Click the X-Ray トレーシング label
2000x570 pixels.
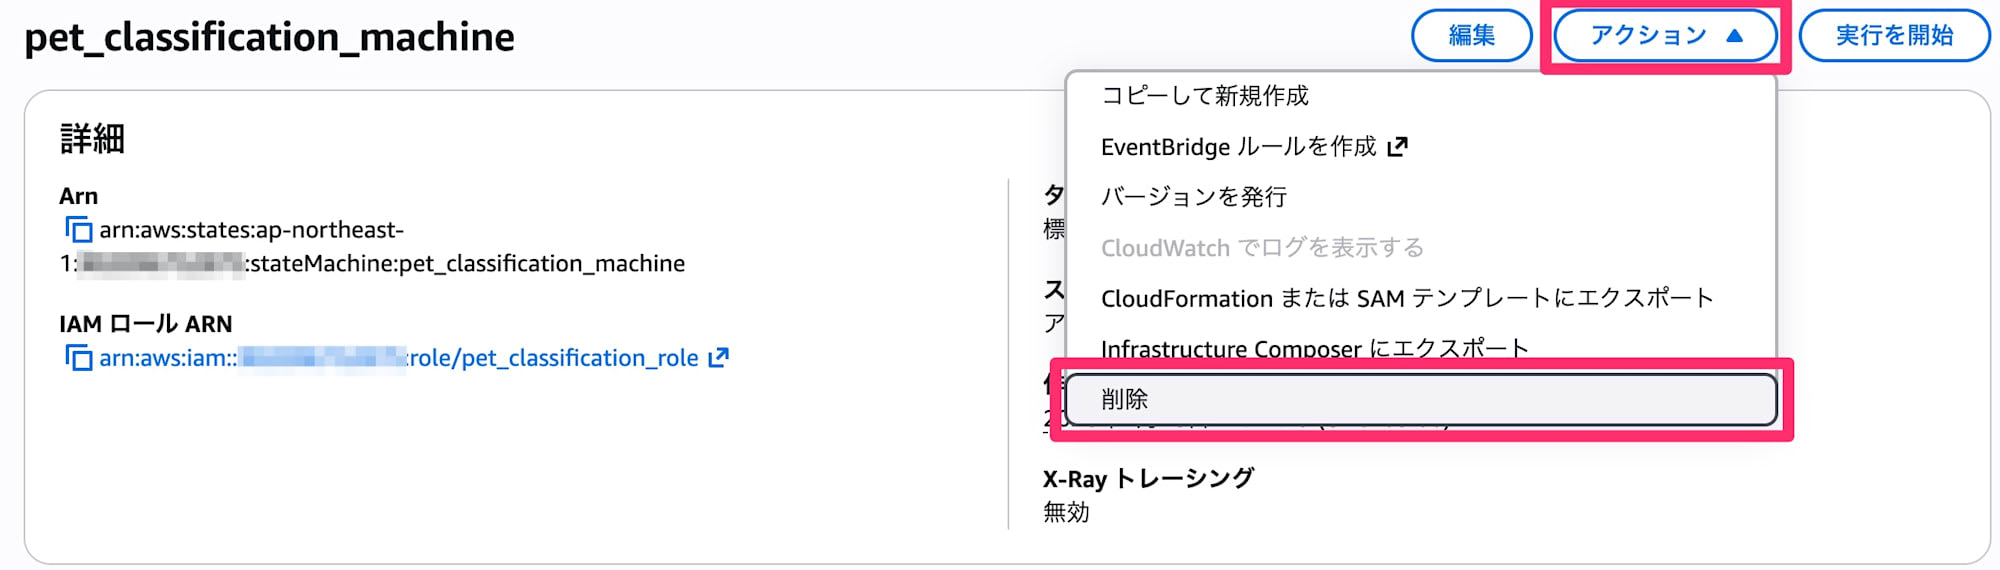[x=1148, y=479]
